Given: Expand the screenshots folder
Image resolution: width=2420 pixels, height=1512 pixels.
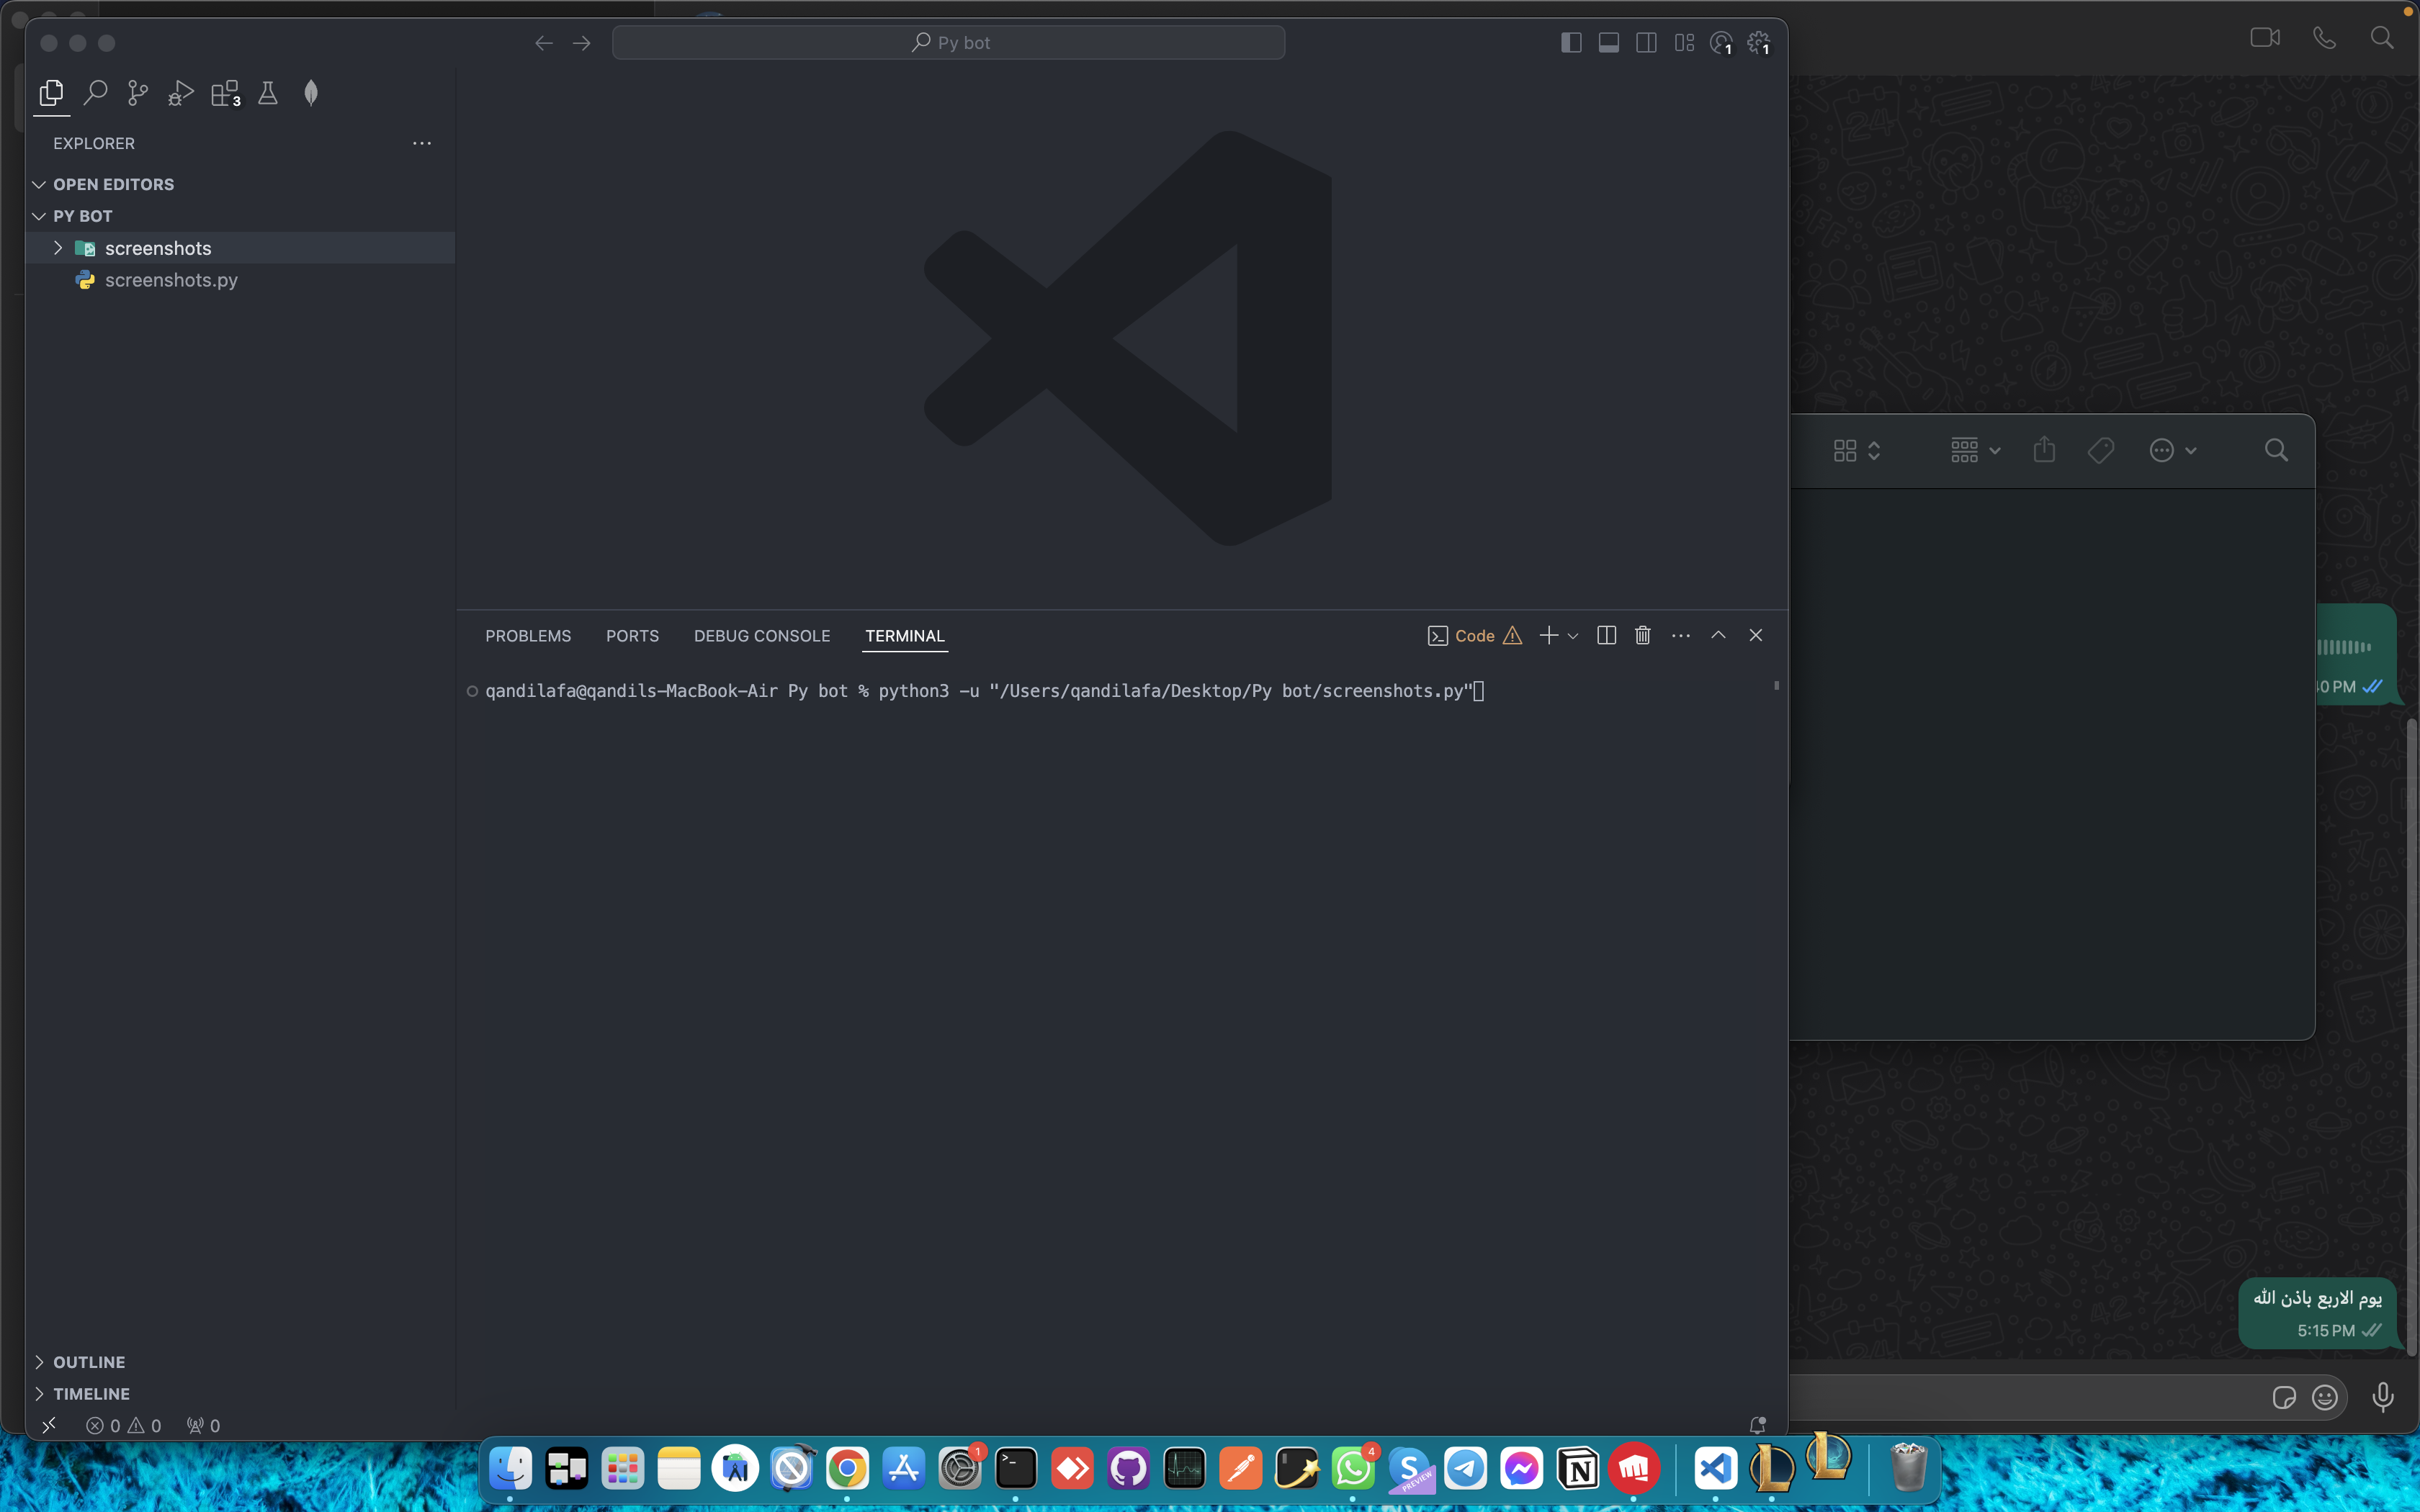Looking at the screenshot, I should [x=158, y=248].
